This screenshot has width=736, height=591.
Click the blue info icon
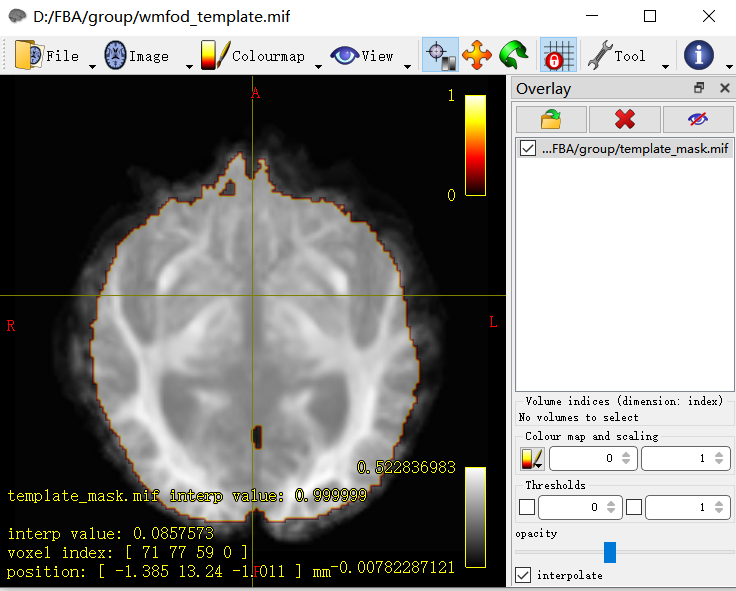pyautogui.click(x=698, y=56)
